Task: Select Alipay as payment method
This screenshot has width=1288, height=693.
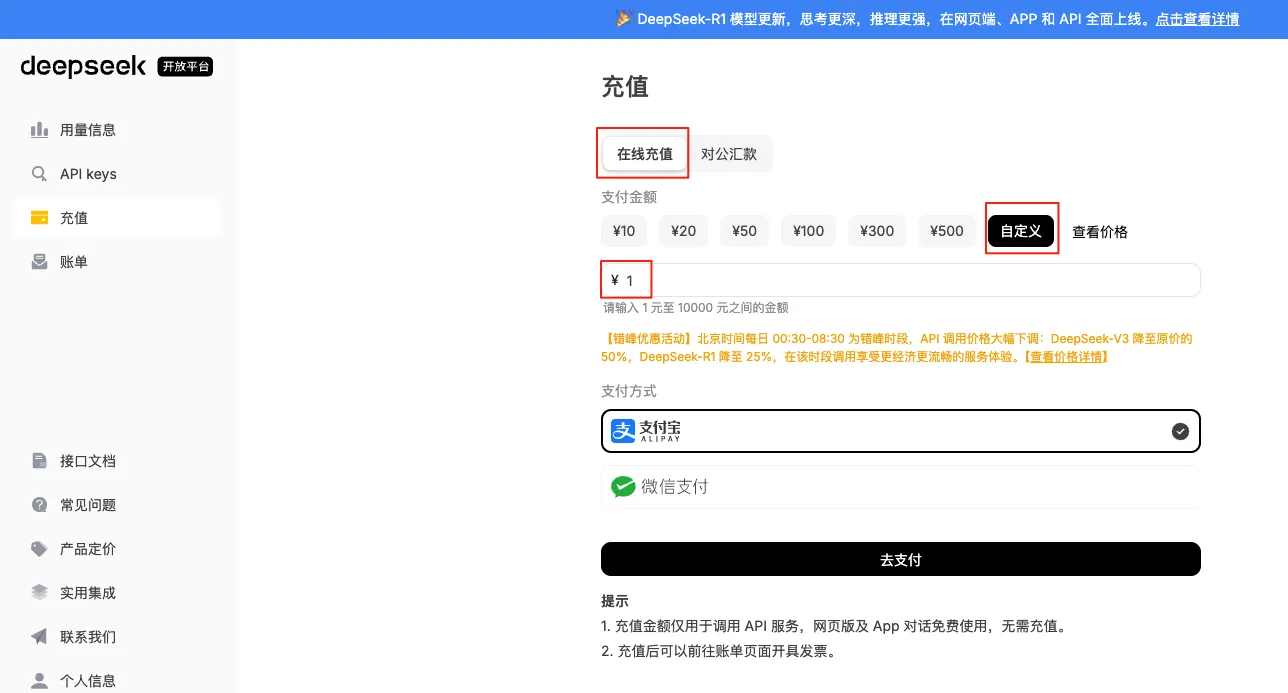Action: pos(900,431)
